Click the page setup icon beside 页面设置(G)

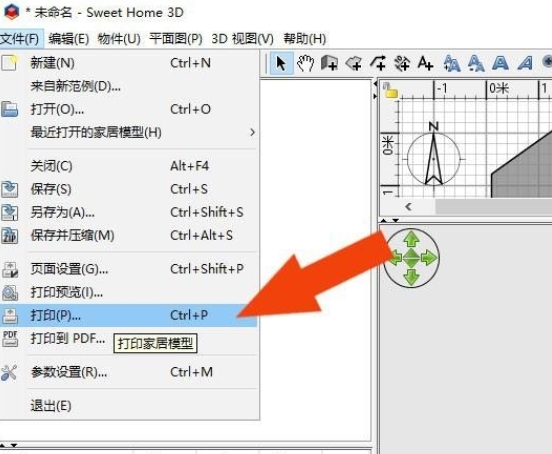10,269
